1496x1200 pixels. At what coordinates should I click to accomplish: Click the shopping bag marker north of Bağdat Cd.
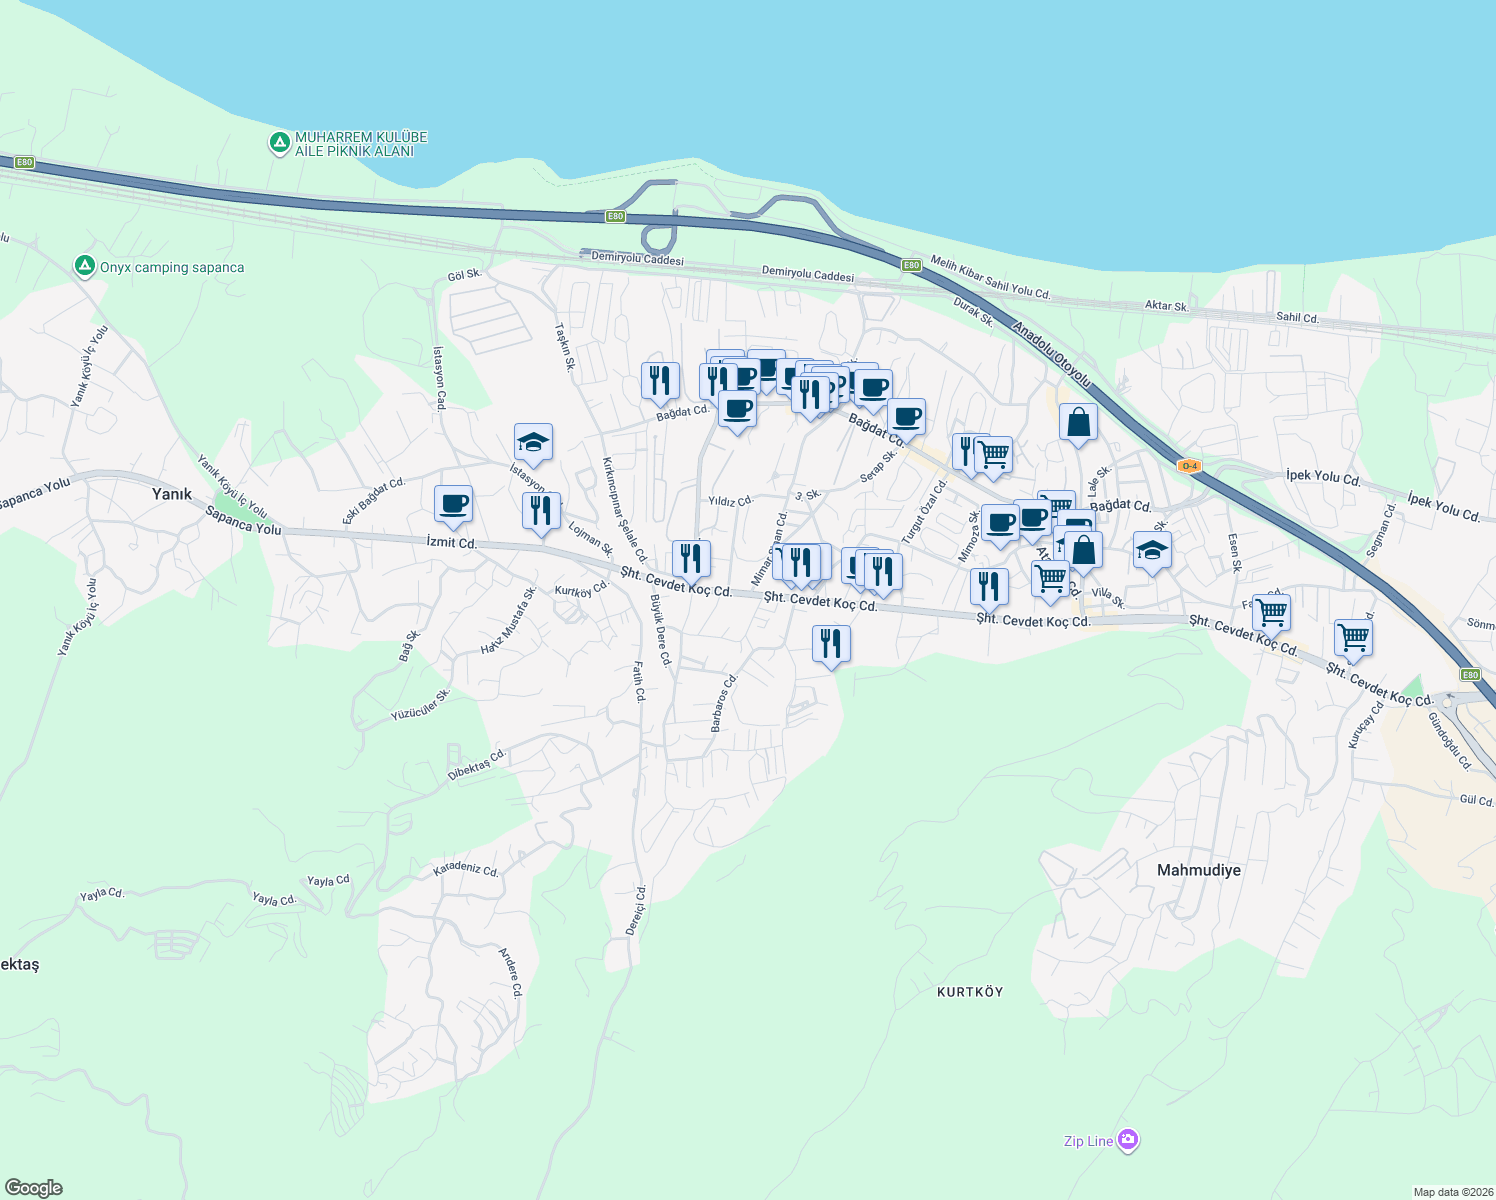[1078, 422]
